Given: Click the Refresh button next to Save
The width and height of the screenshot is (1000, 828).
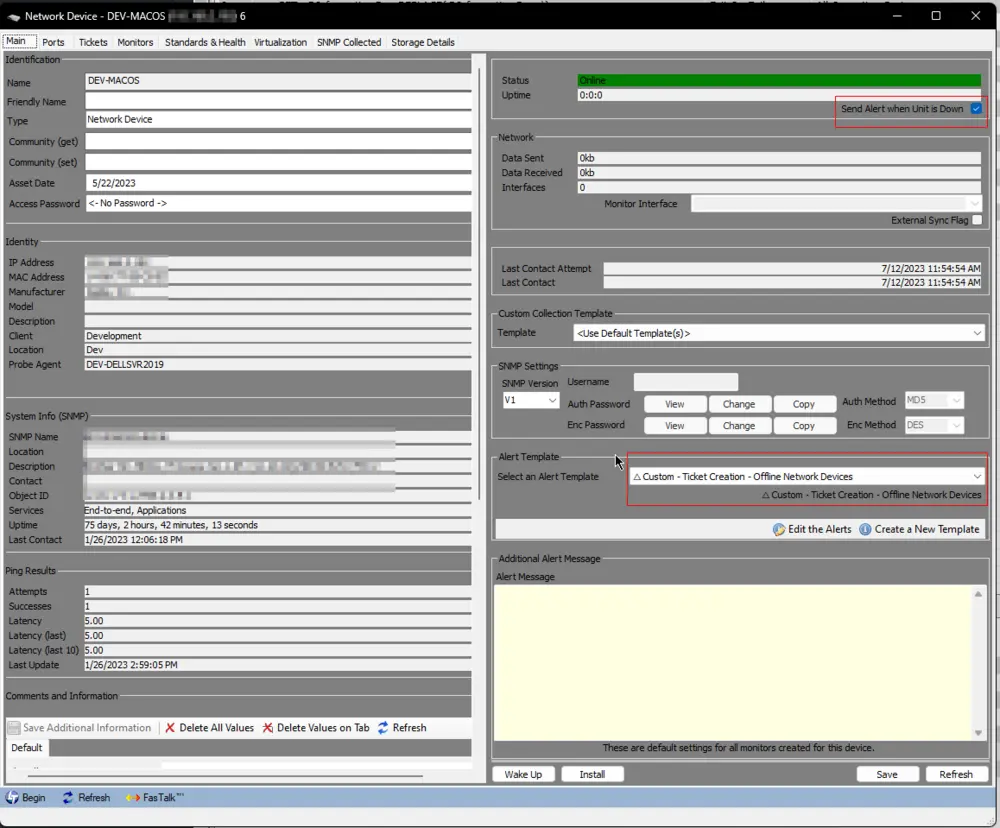Looking at the screenshot, I should pyautogui.click(x=956, y=774).
